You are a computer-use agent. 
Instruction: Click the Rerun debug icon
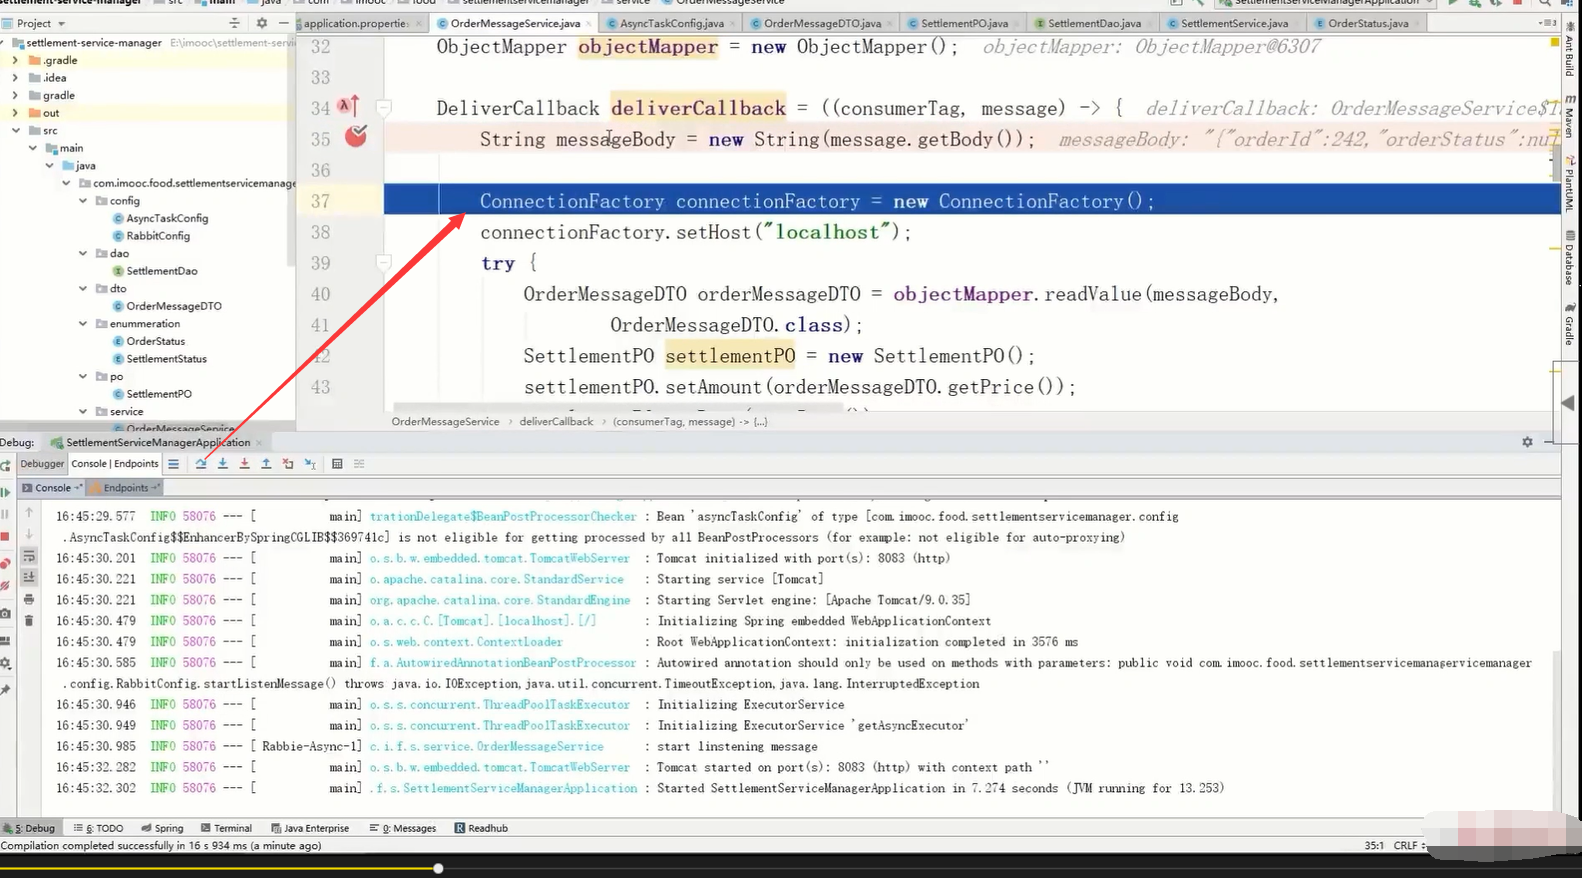click(x=5, y=465)
